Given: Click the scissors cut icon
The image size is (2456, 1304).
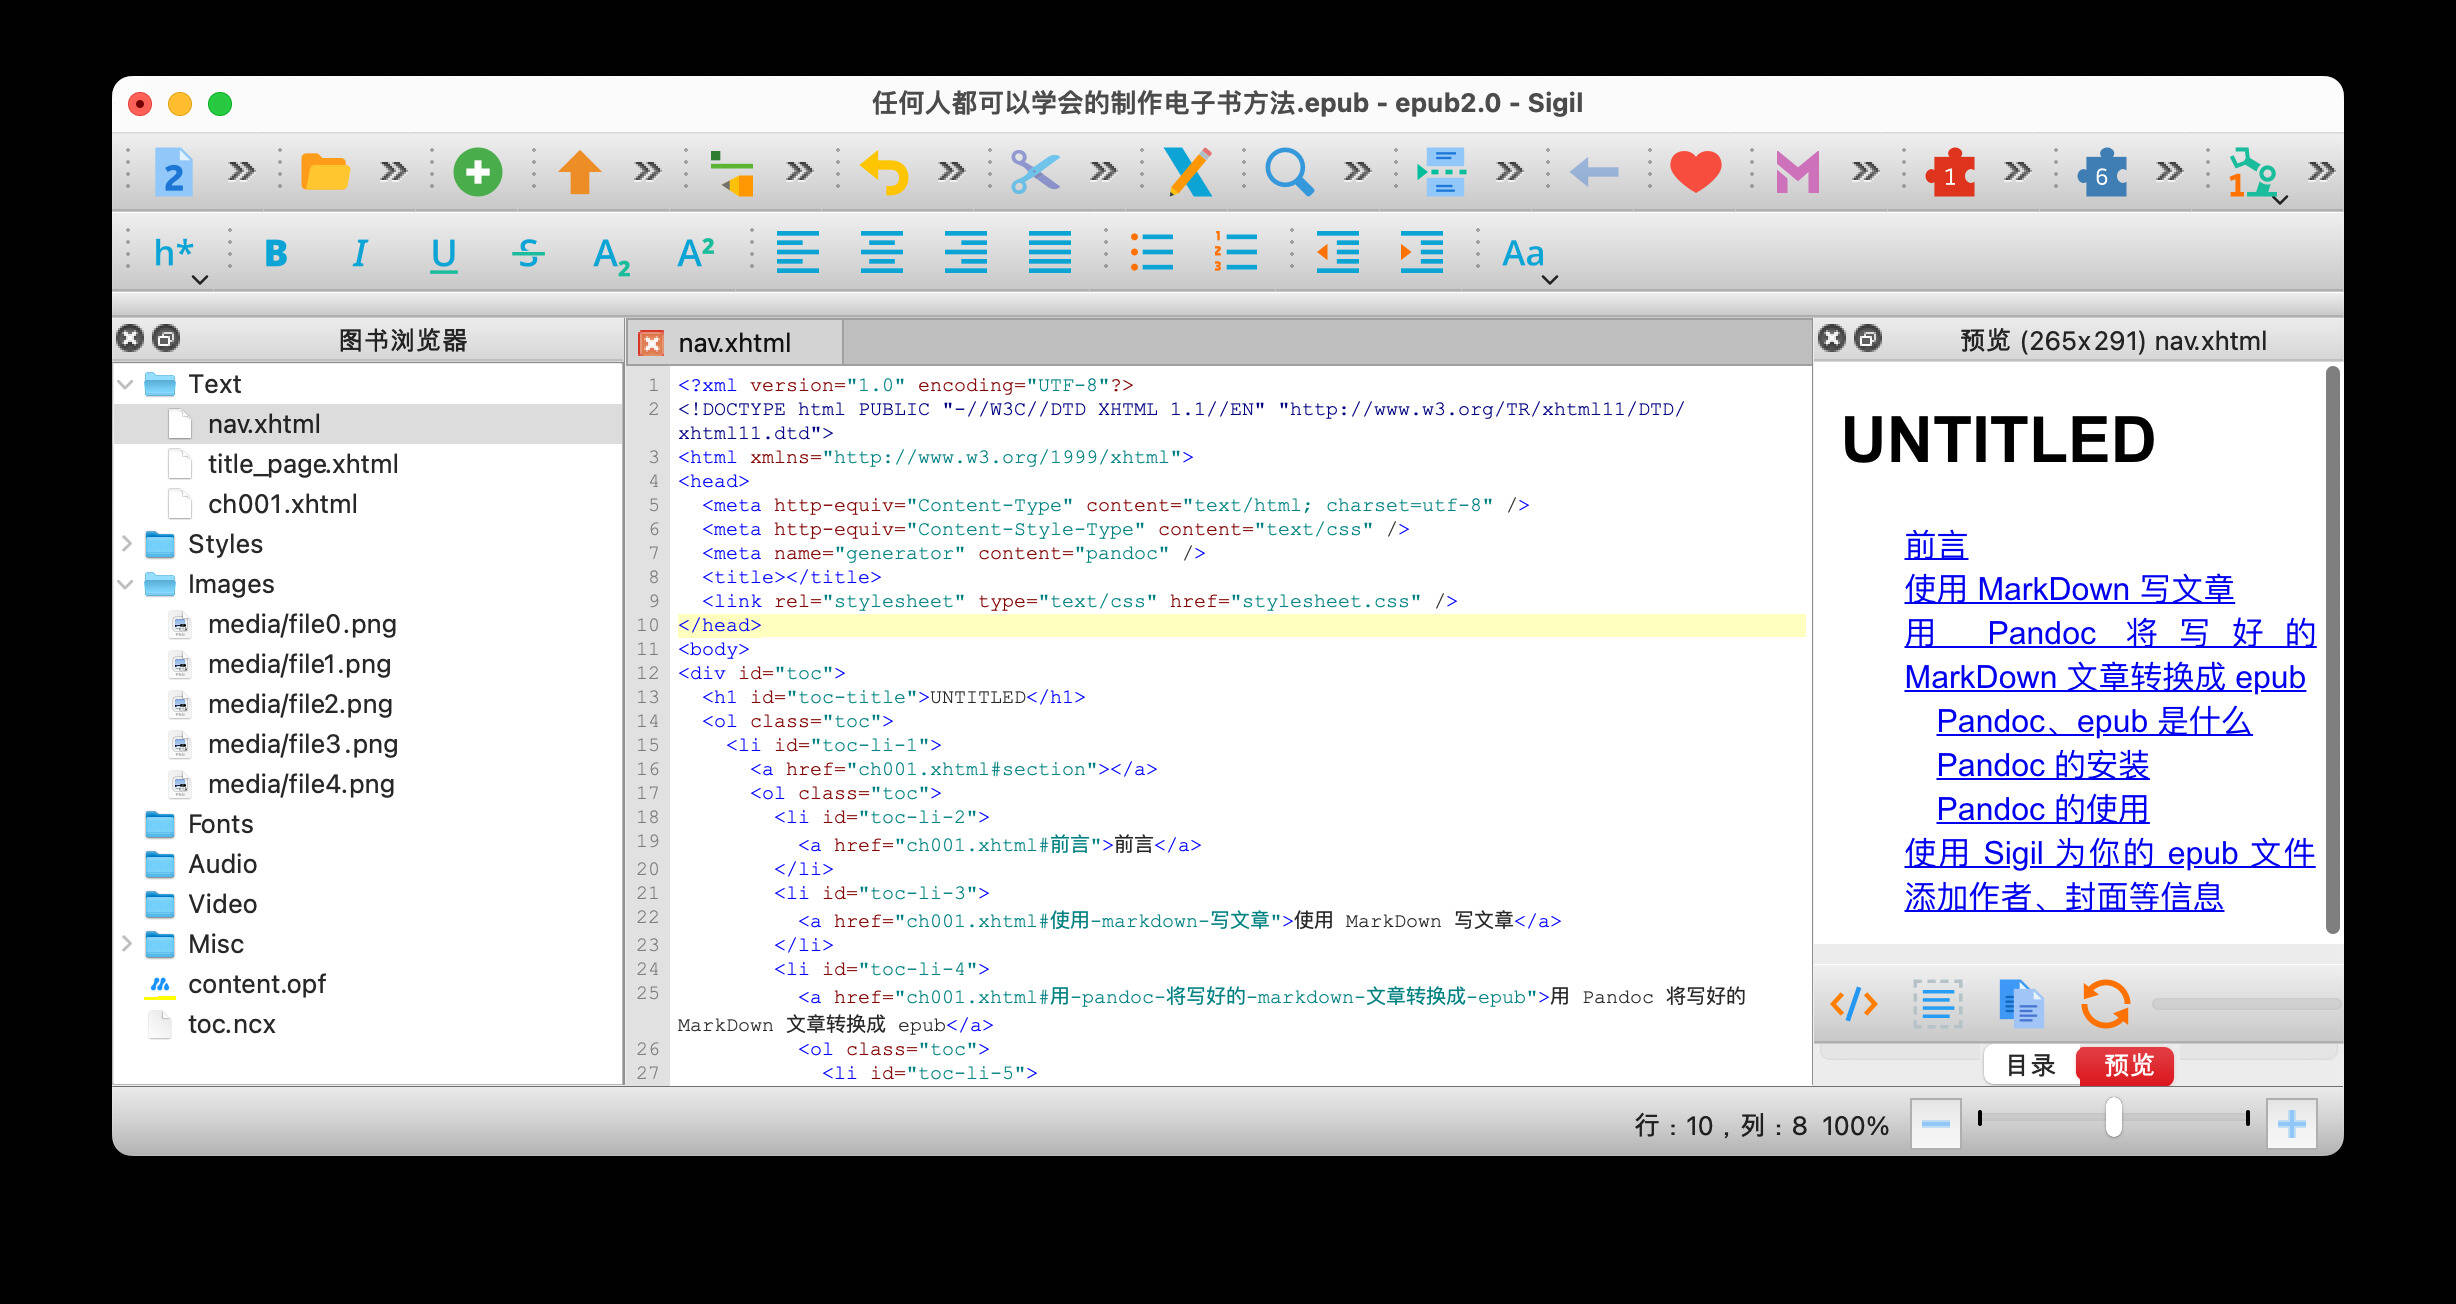Looking at the screenshot, I should (x=1035, y=172).
